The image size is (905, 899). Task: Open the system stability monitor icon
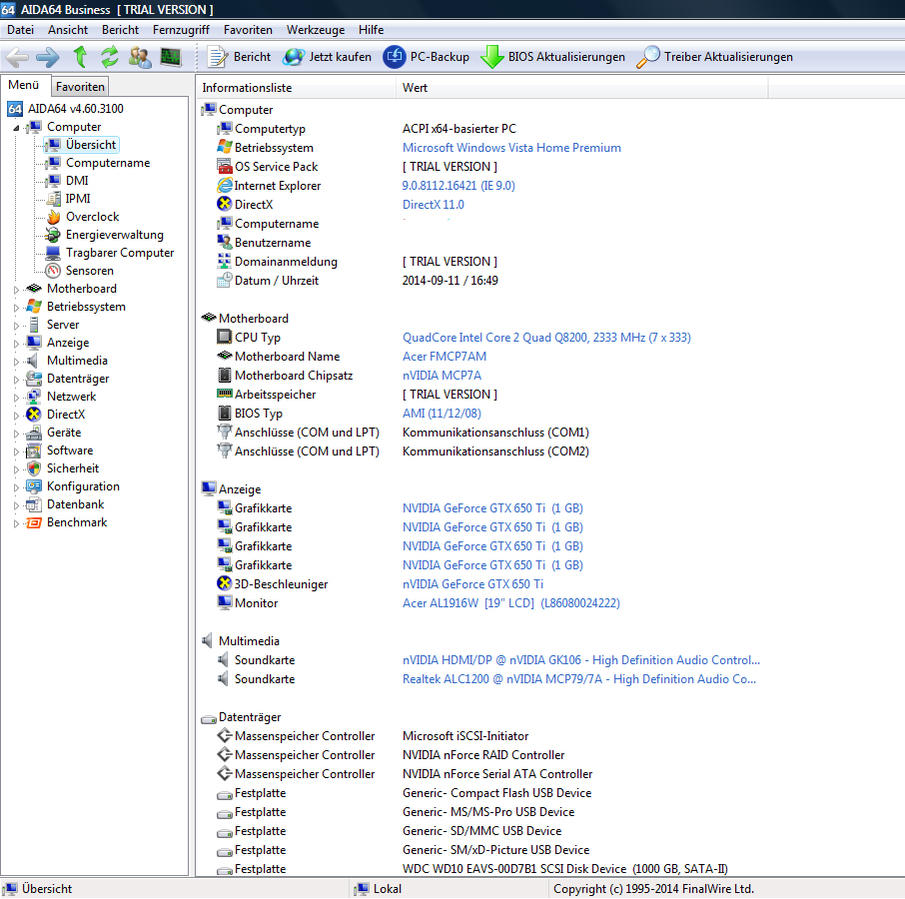click(x=171, y=57)
